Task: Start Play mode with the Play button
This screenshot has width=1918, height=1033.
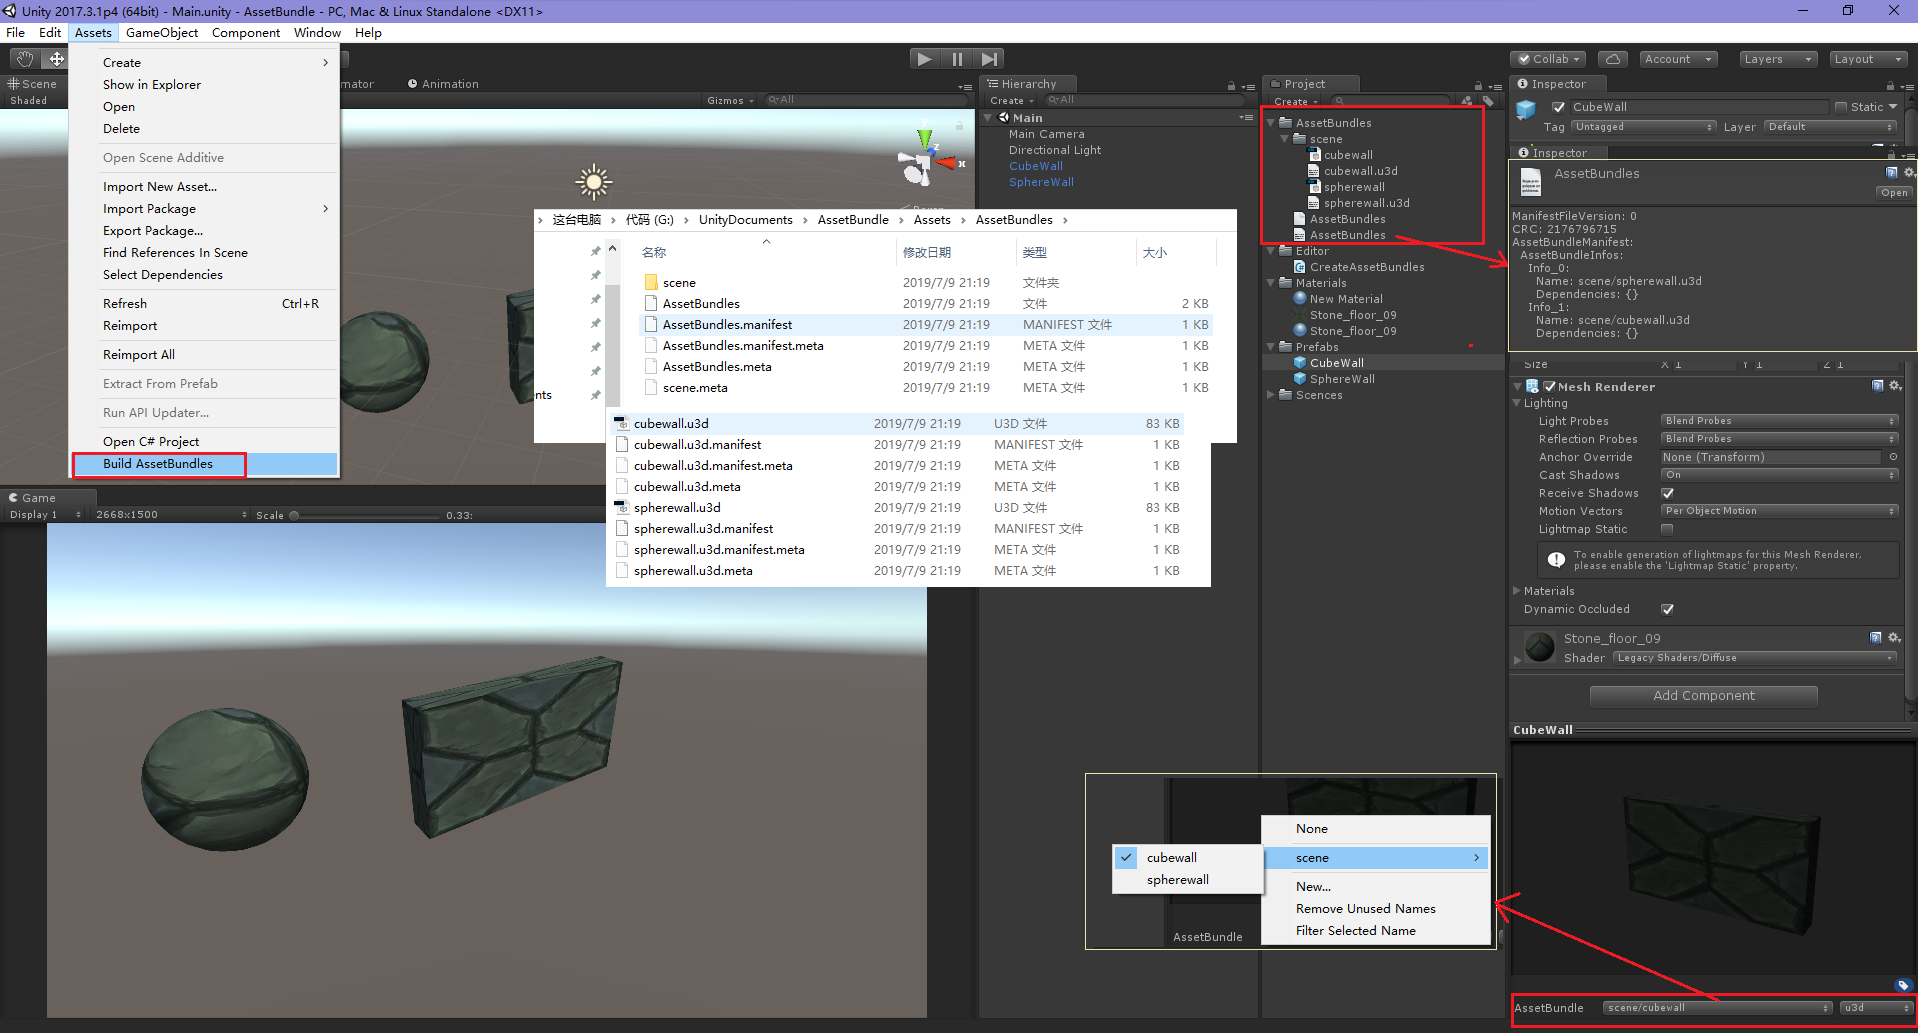Action: click(x=924, y=59)
